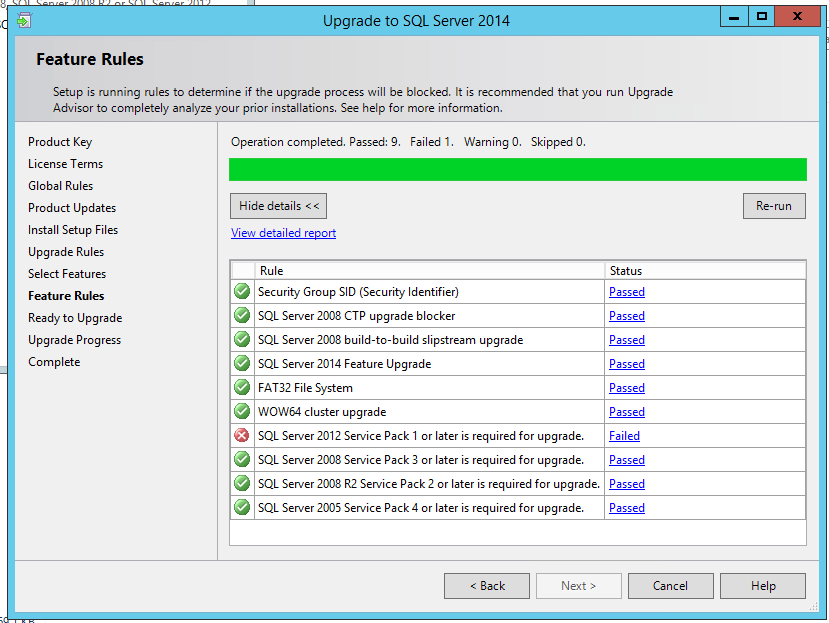
Task: Click the 'SQL Server 2012 Service Pack 1 or later' rule text
Action: point(421,436)
